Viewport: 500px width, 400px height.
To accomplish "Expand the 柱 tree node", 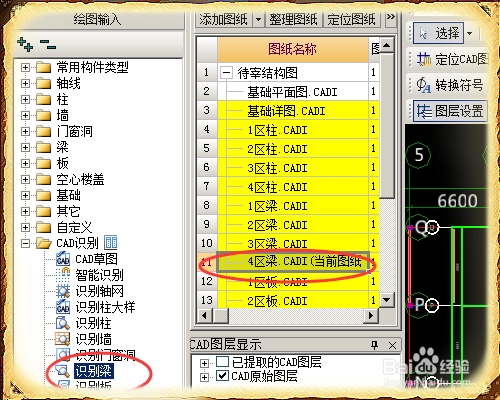I will 25,99.
